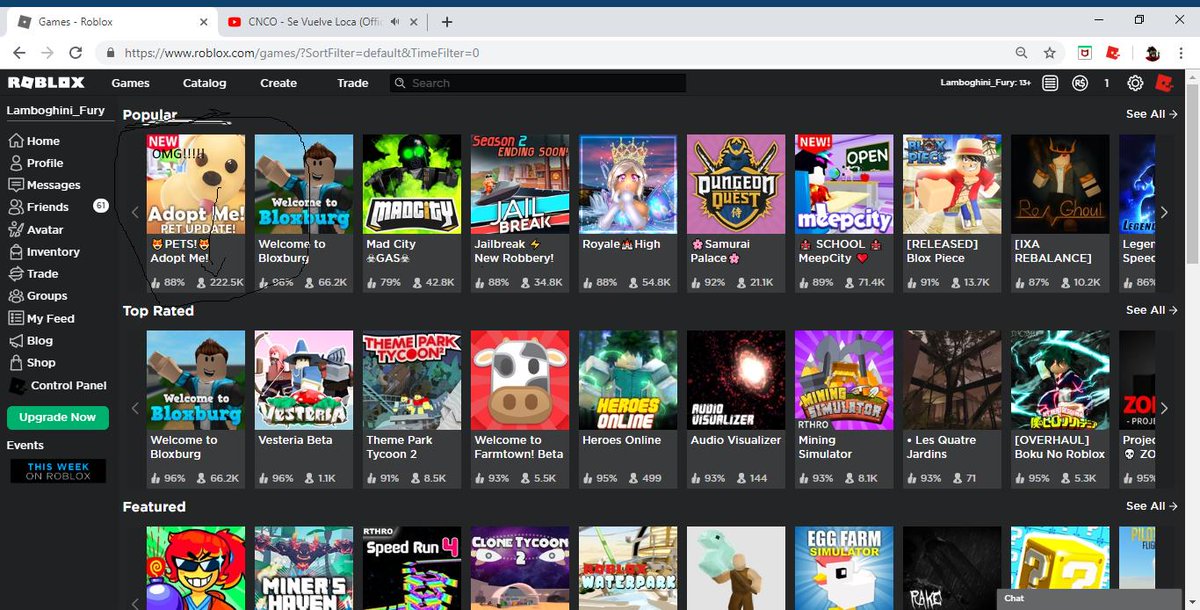Open Egg Farm Simulator featured thumbnail
This screenshot has width=1200, height=610.
point(844,568)
